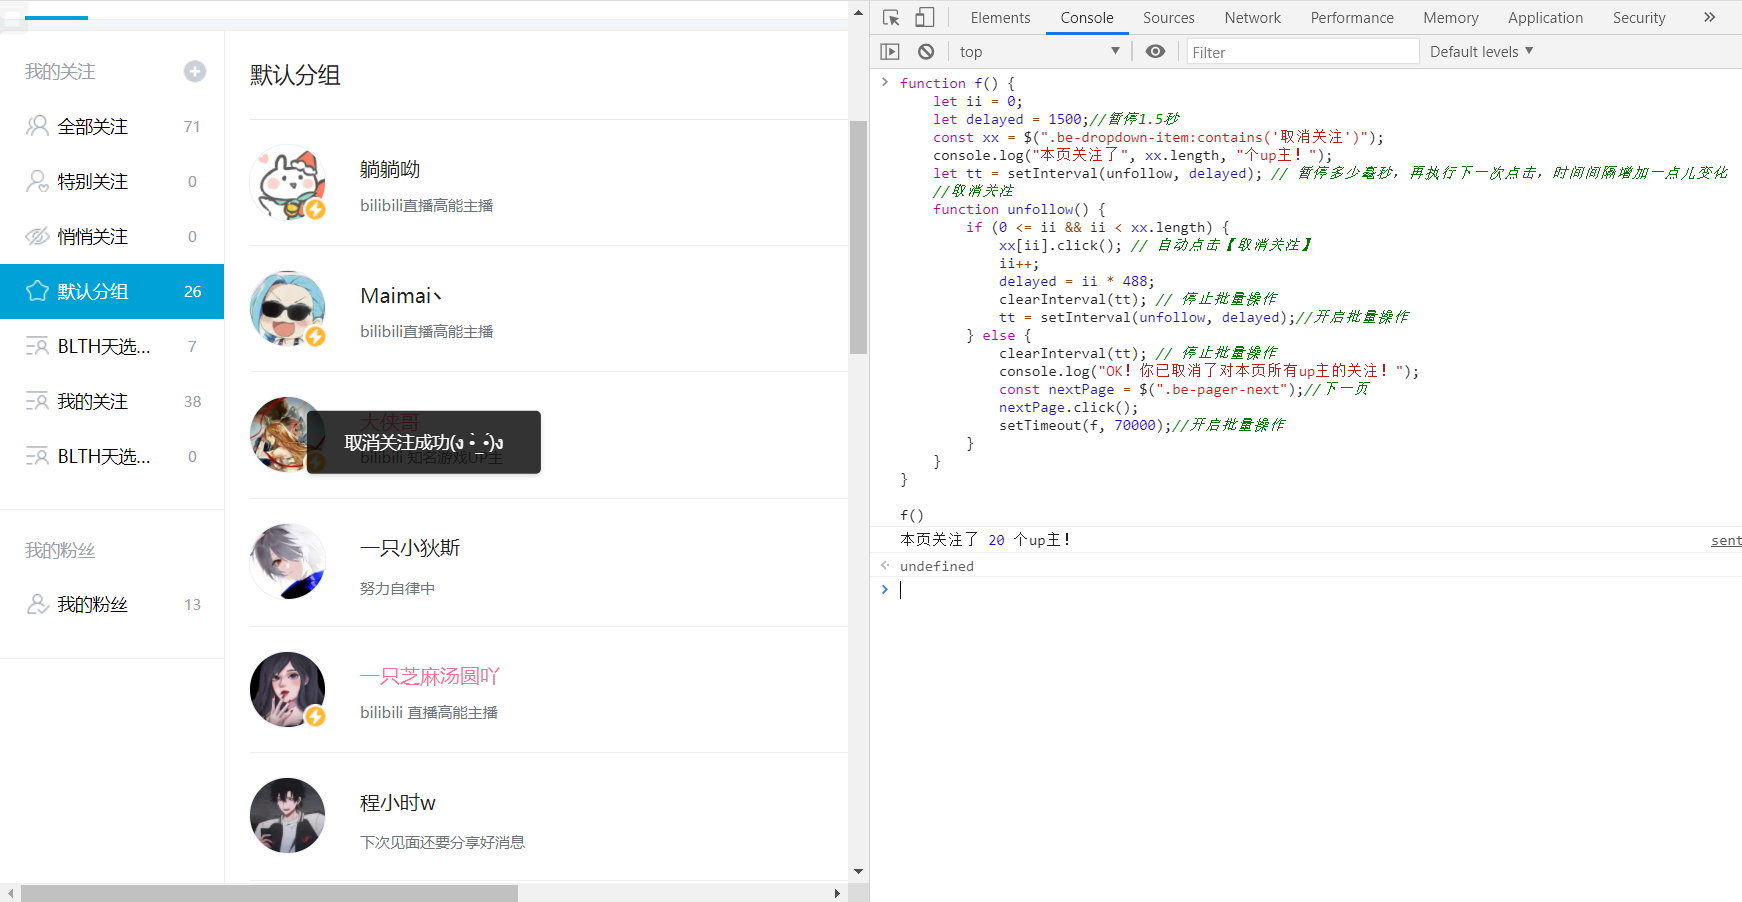
Task: Show more DevTools tabs with the chevron
Action: point(1709,17)
